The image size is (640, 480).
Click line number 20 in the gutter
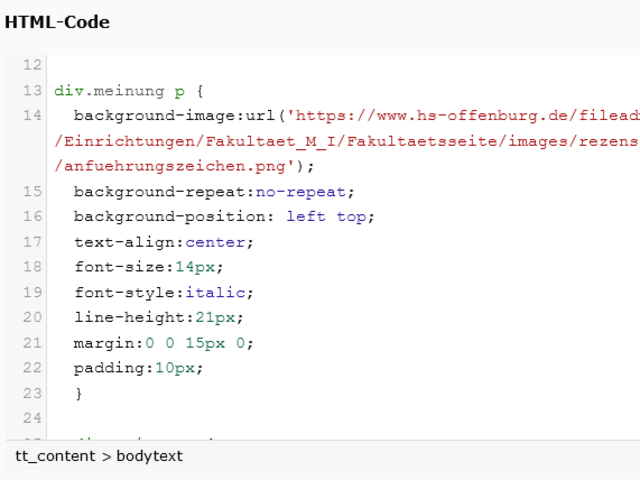click(x=32, y=317)
